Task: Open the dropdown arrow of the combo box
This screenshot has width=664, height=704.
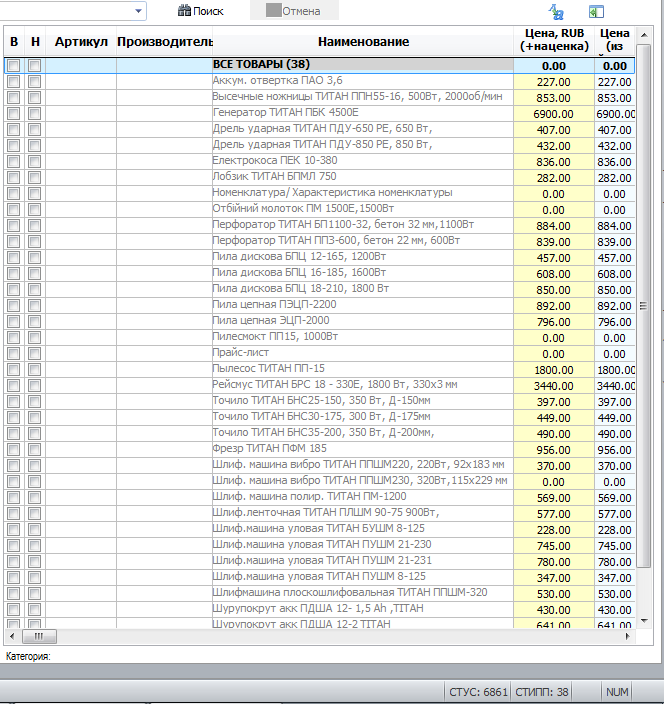Action: pos(138,10)
